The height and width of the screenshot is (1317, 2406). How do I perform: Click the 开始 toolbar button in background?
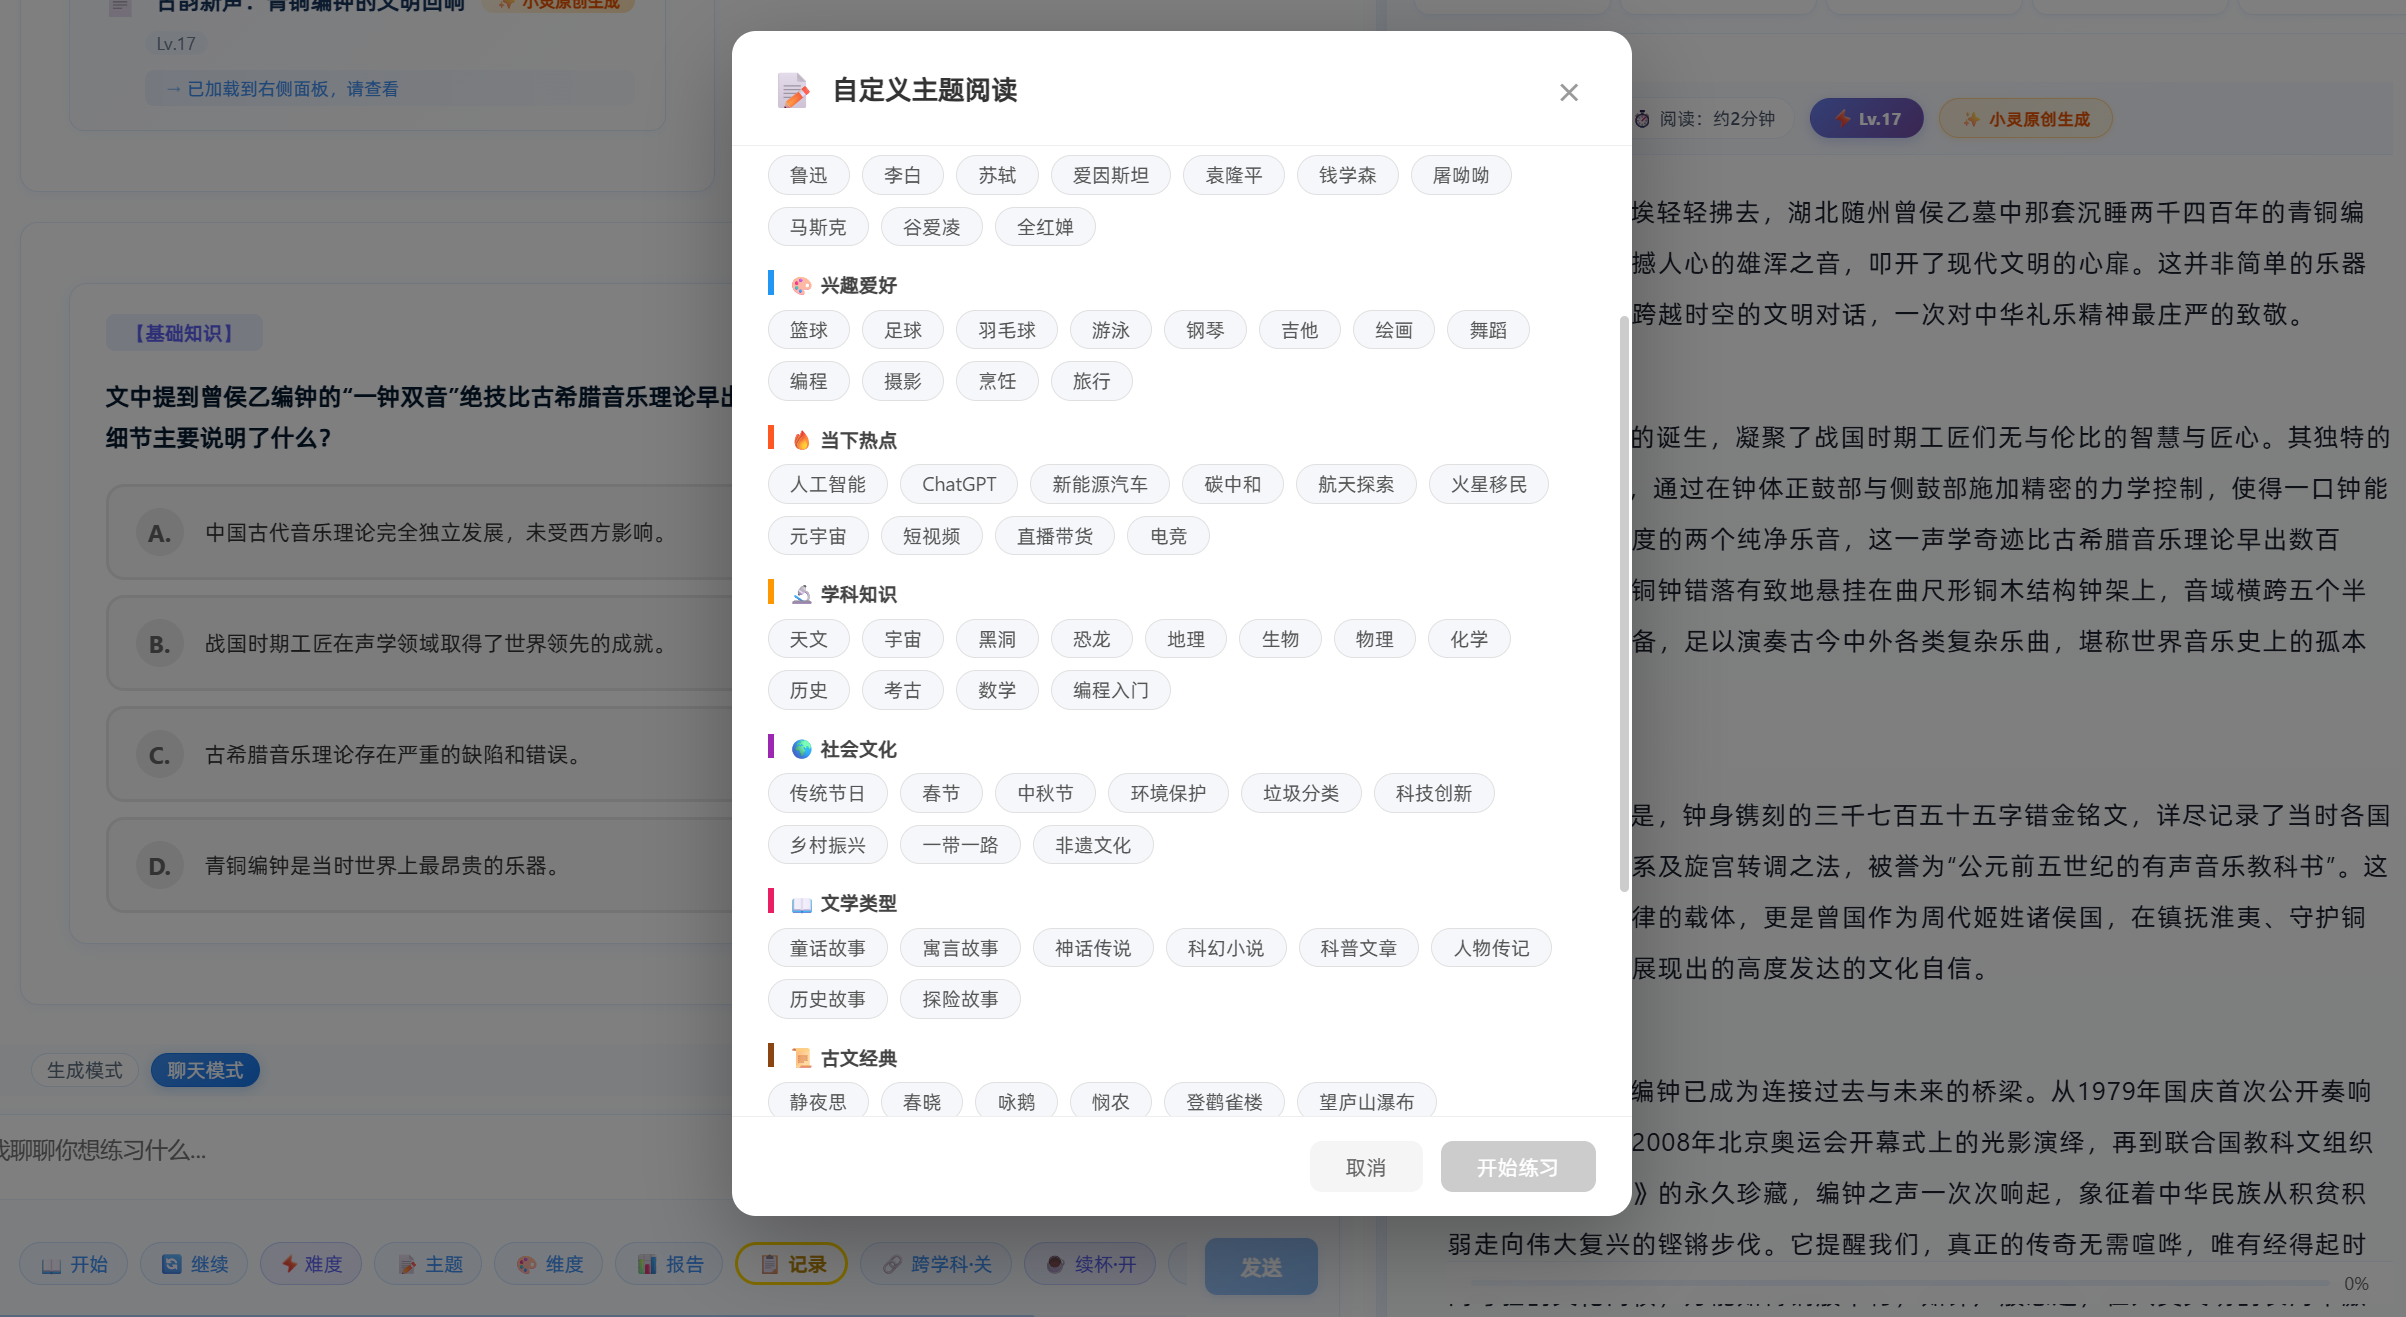tap(74, 1264)
